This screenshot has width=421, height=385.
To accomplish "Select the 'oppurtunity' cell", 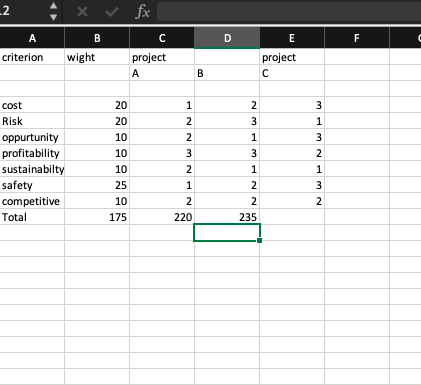I will tap(32, 137).
